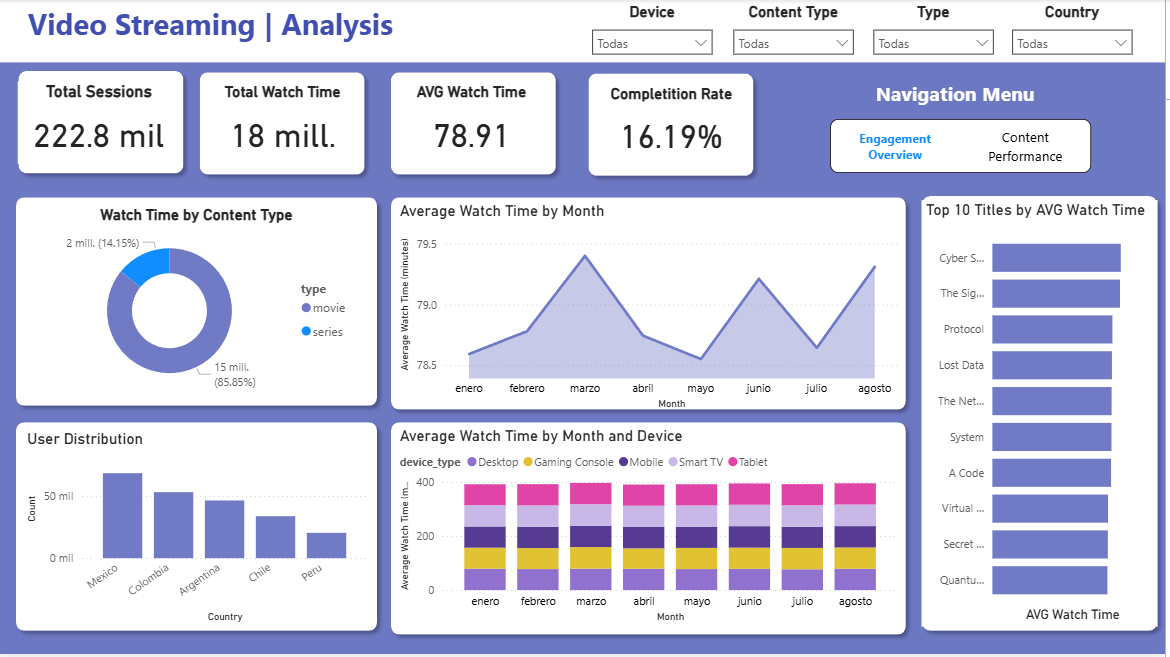
Task: Select the Total Sessions KPI card
Action: coord(100,122)
